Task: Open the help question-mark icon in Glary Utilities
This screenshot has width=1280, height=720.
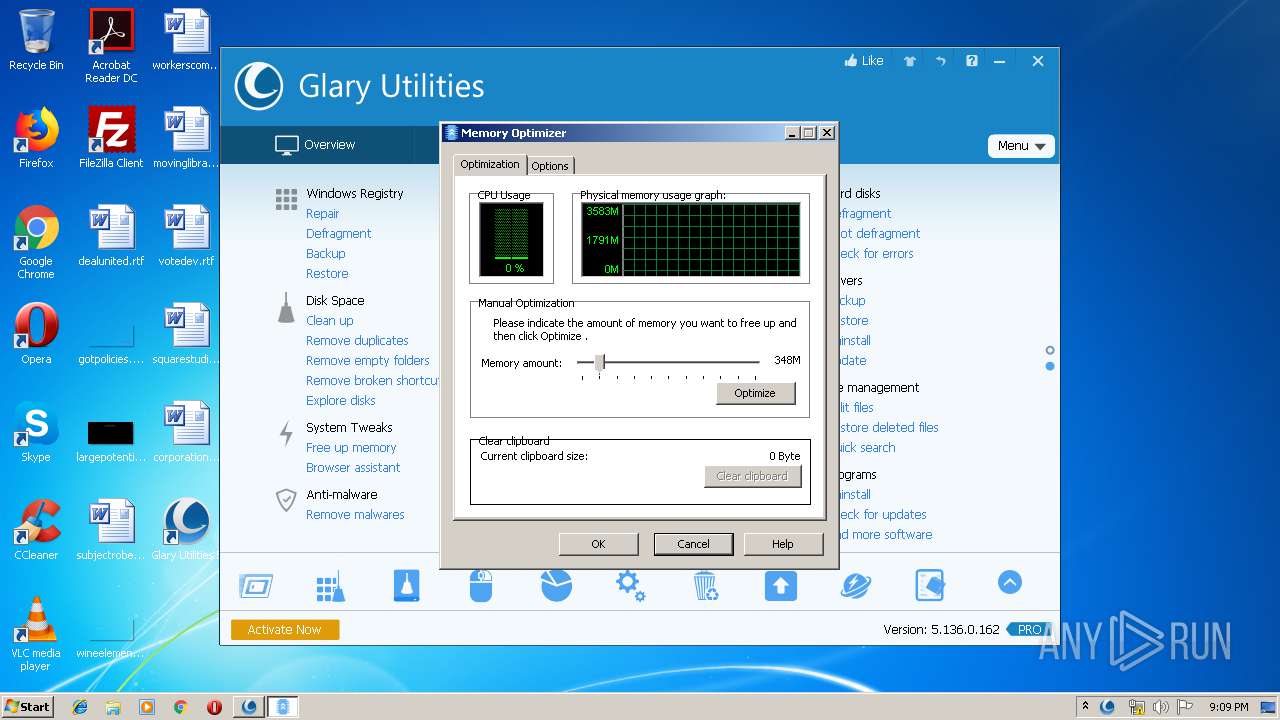Action: point(971,61)
